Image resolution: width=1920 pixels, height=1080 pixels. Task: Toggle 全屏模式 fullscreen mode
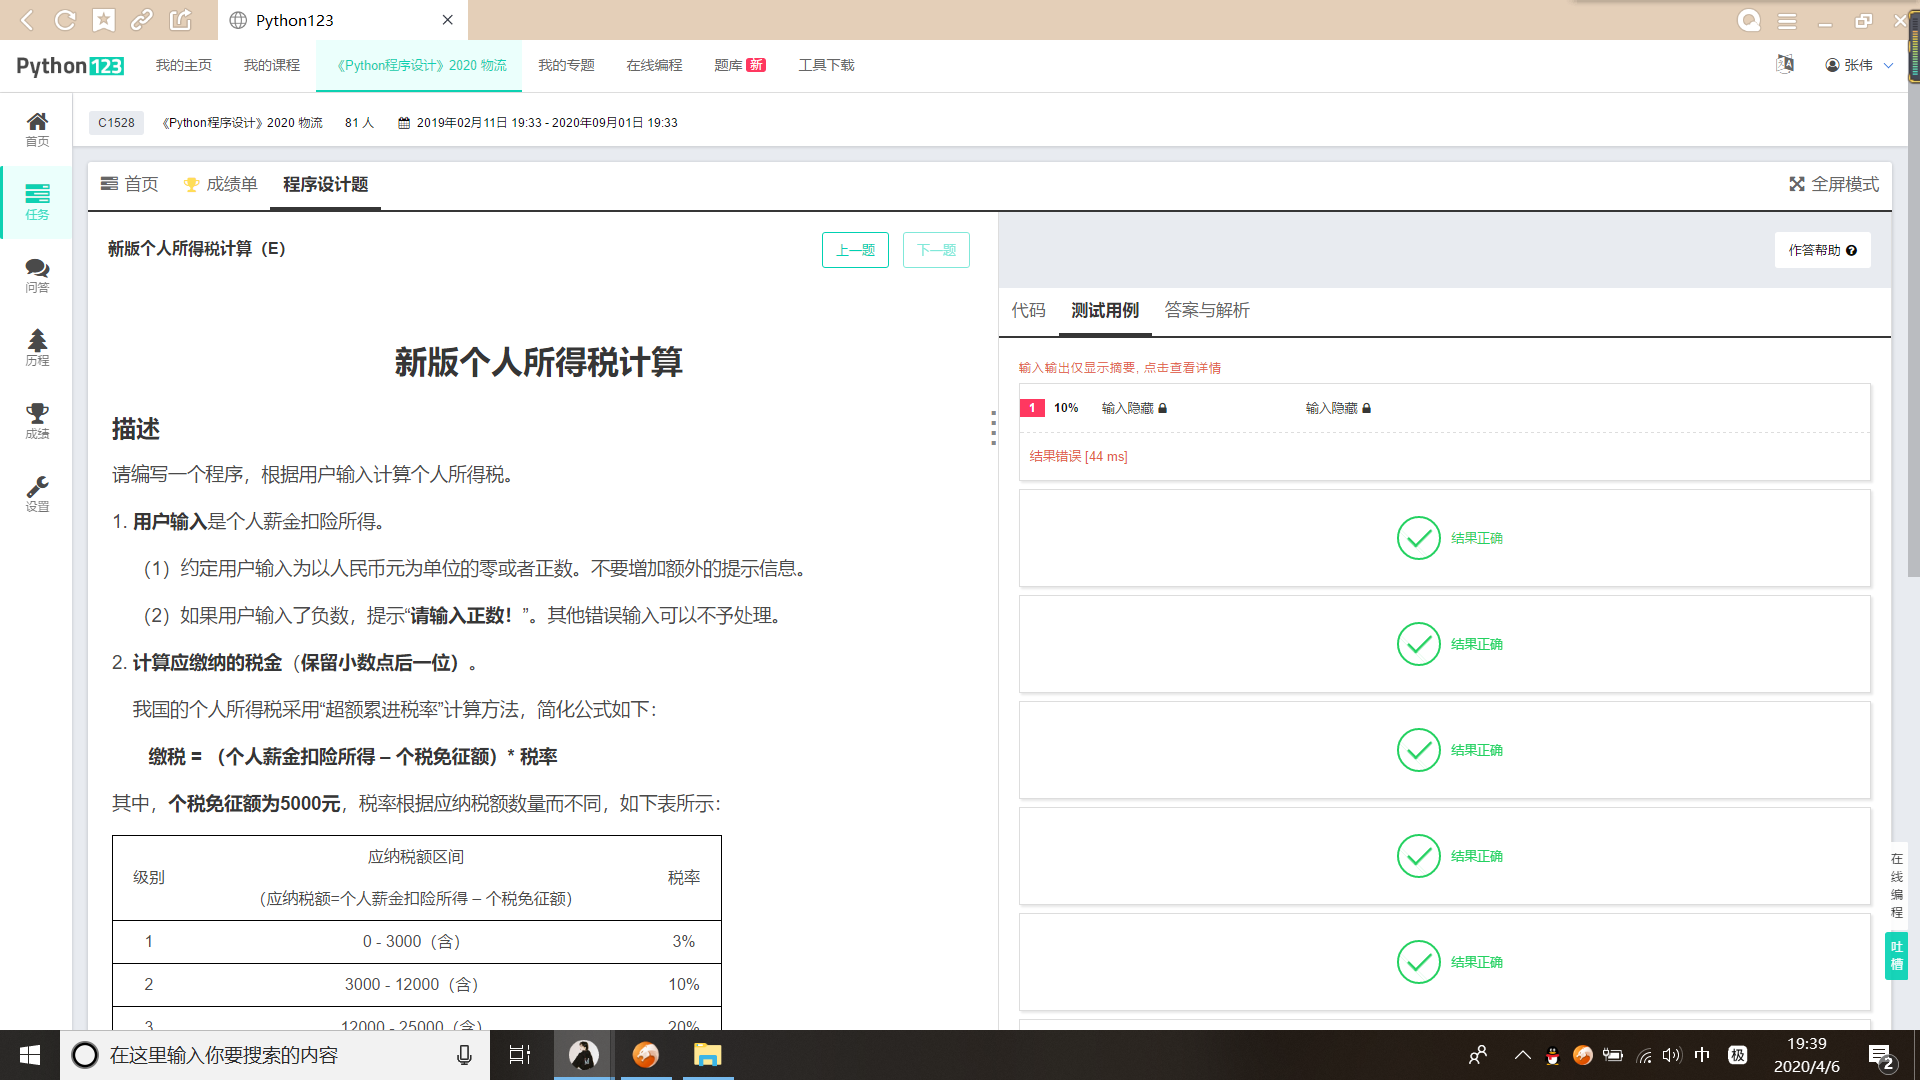1834,184
